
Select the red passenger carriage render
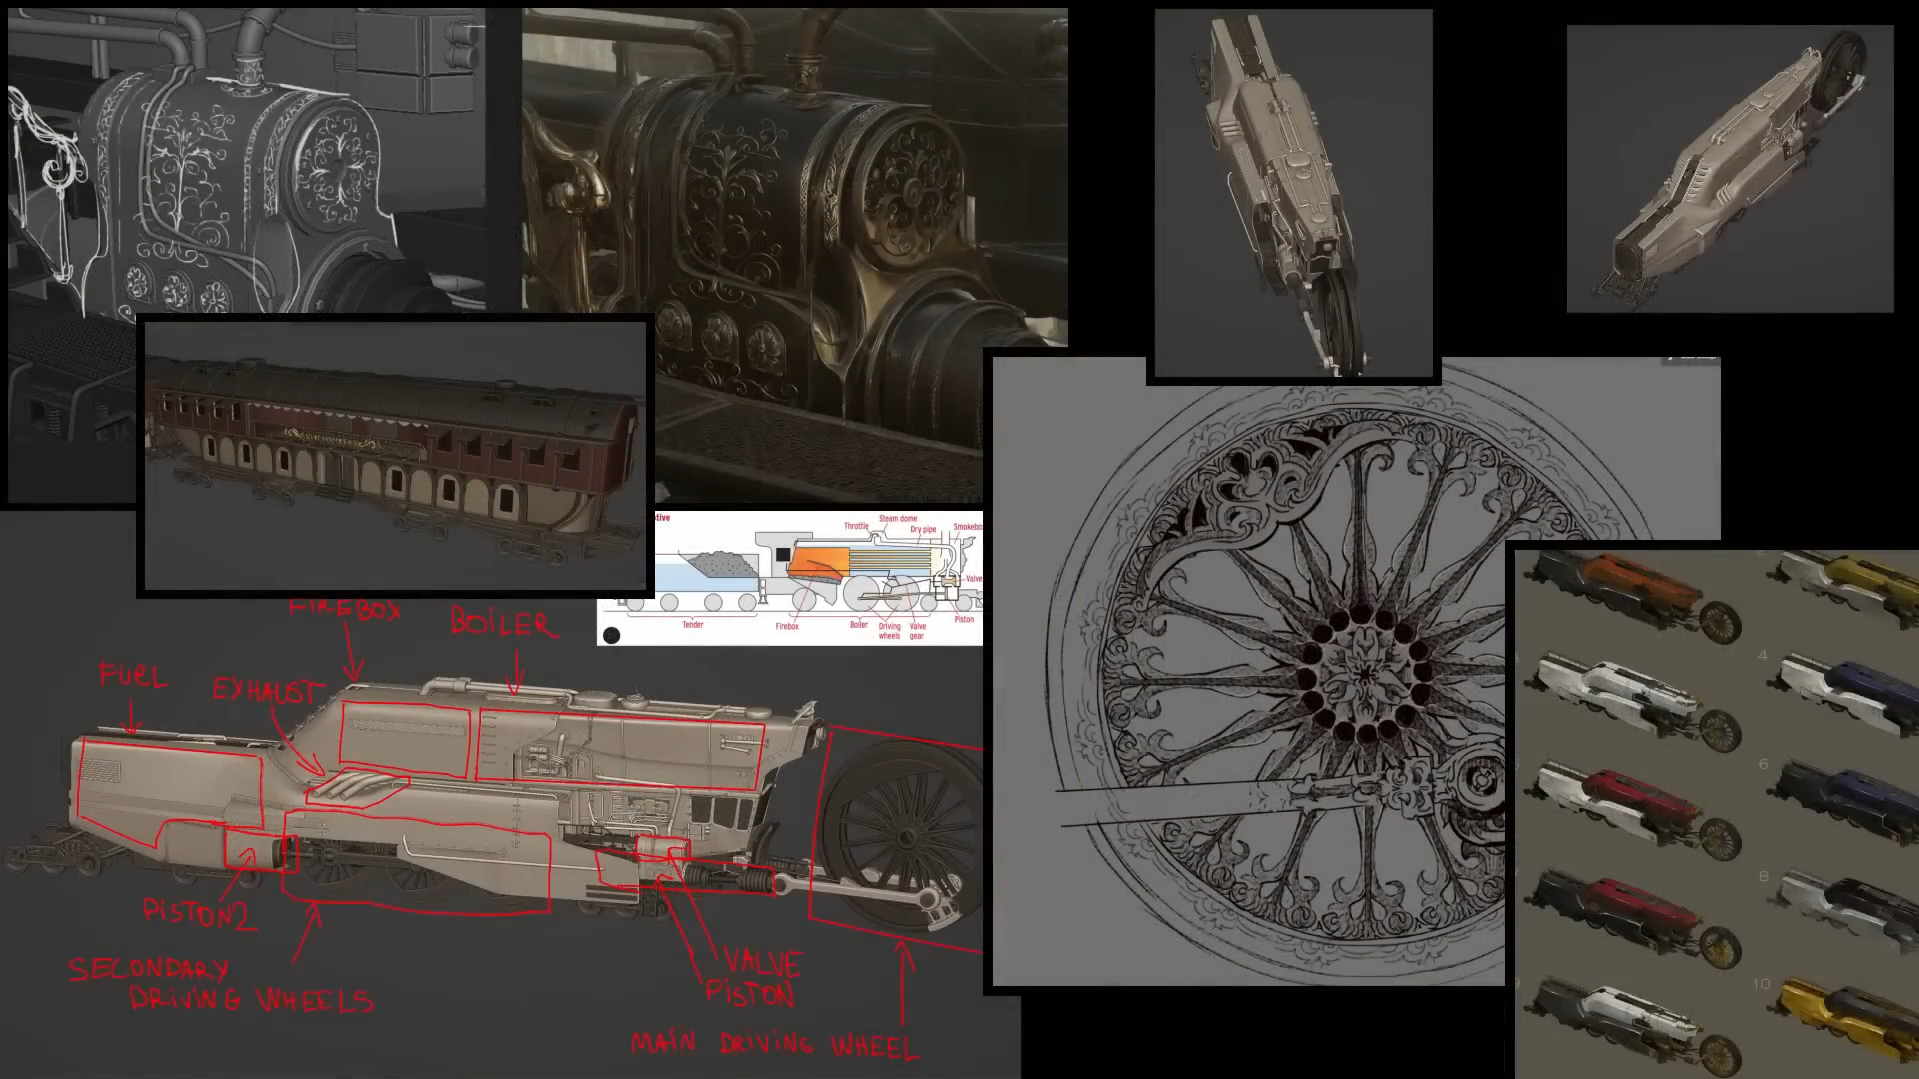tap(396, 456)
